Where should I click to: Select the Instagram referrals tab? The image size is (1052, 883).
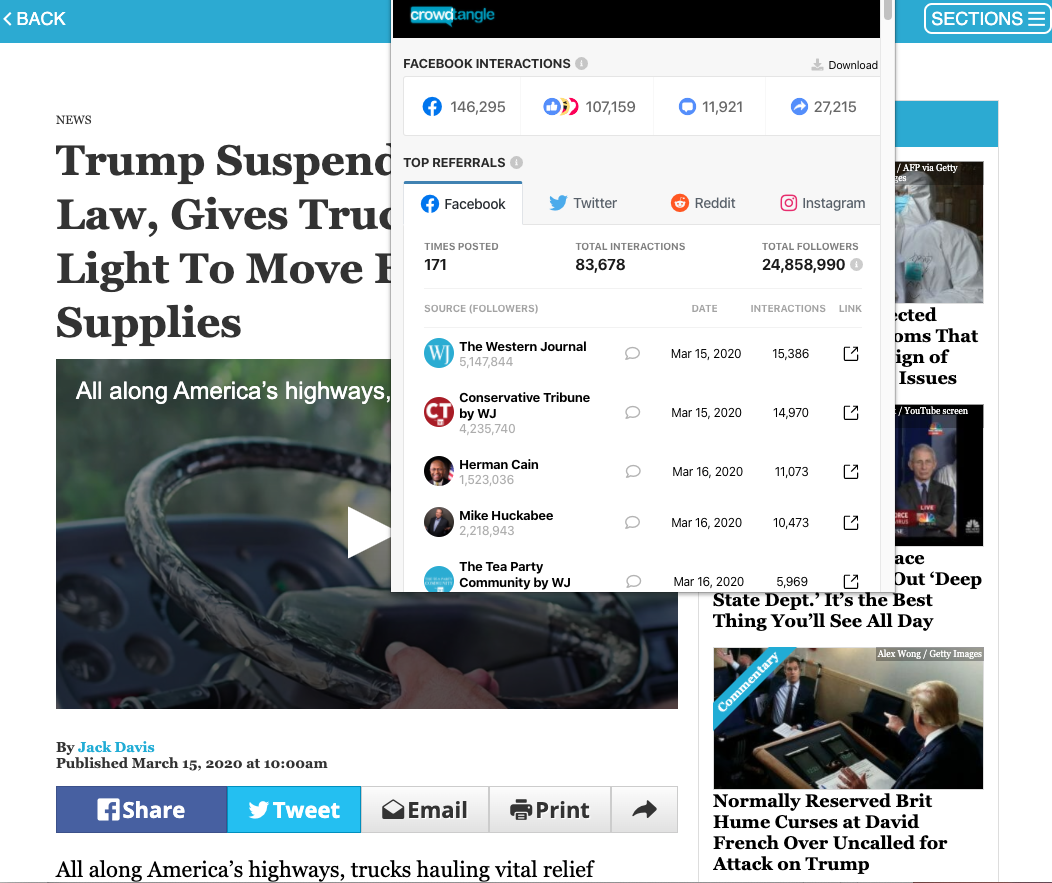tap(822, 203)
